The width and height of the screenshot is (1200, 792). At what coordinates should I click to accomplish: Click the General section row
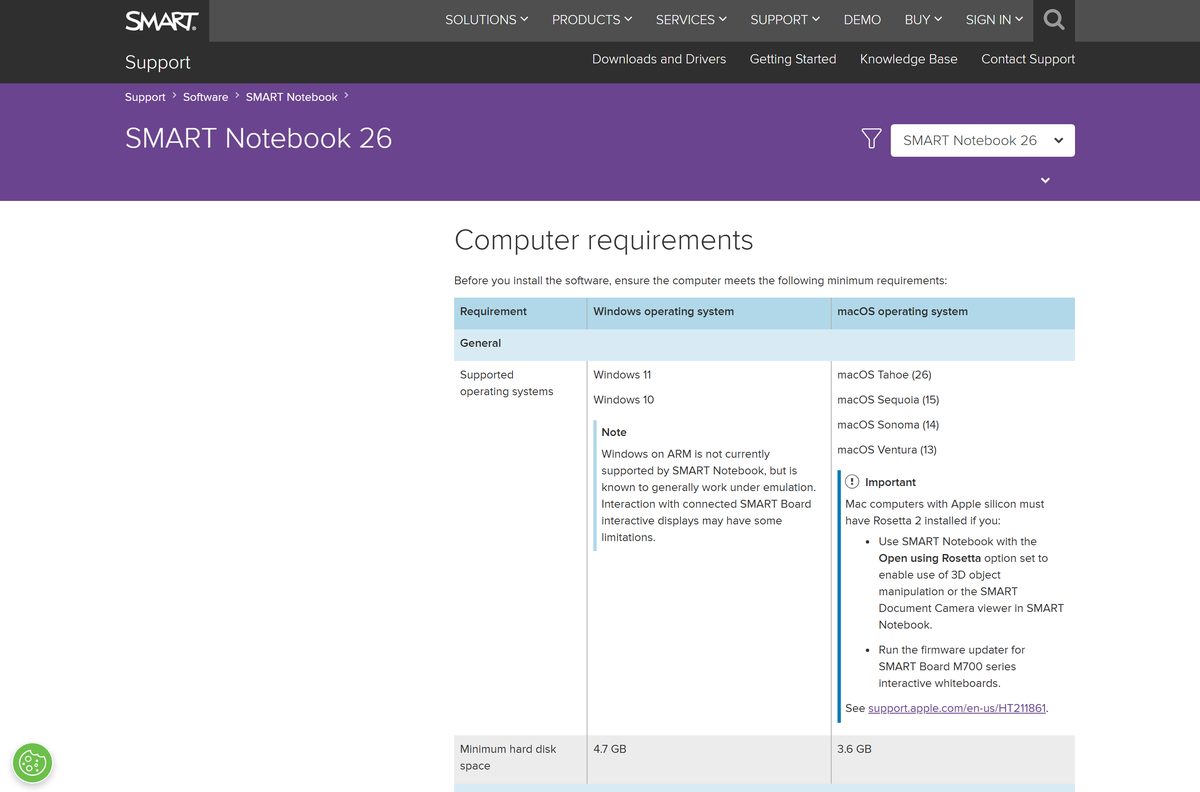(764, 344)
